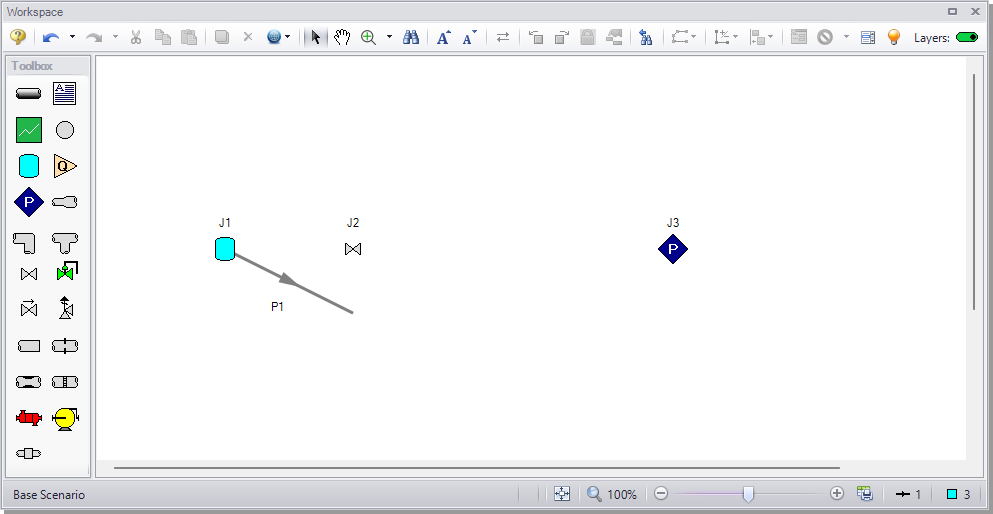This screenshot has width=993, height=514.
Task: Open Find with the binoculars icon
Action: 411,37
